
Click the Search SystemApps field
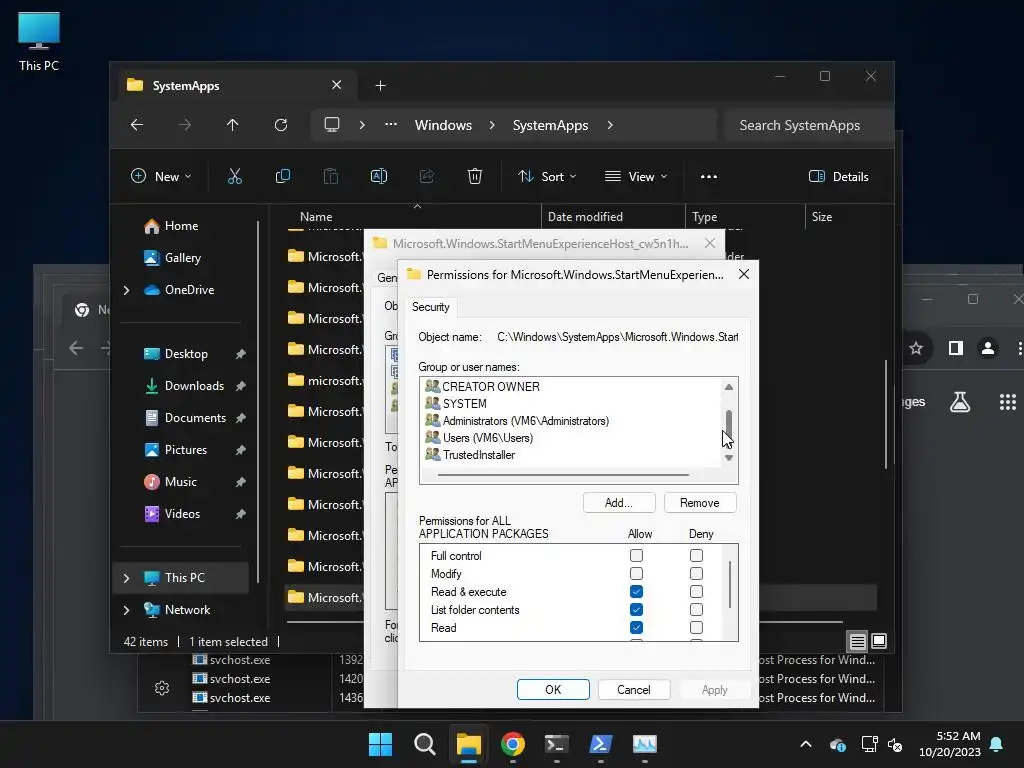810,125
